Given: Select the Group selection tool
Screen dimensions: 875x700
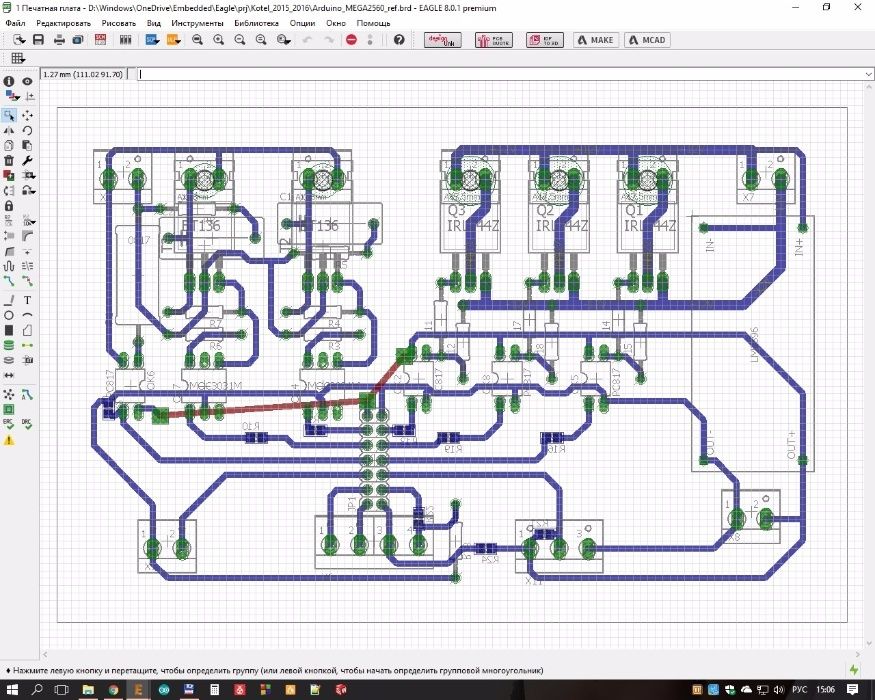Looking at the screenshot, I should [9, 115].
